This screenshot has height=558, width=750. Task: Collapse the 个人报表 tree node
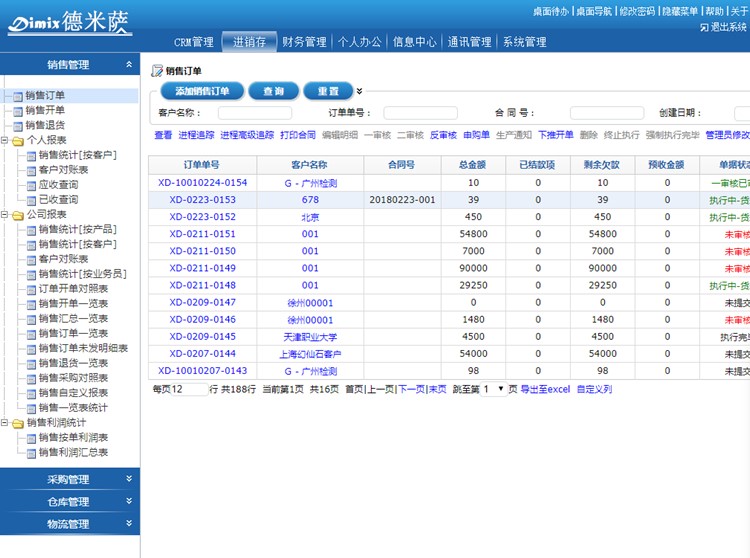point(4,140)
